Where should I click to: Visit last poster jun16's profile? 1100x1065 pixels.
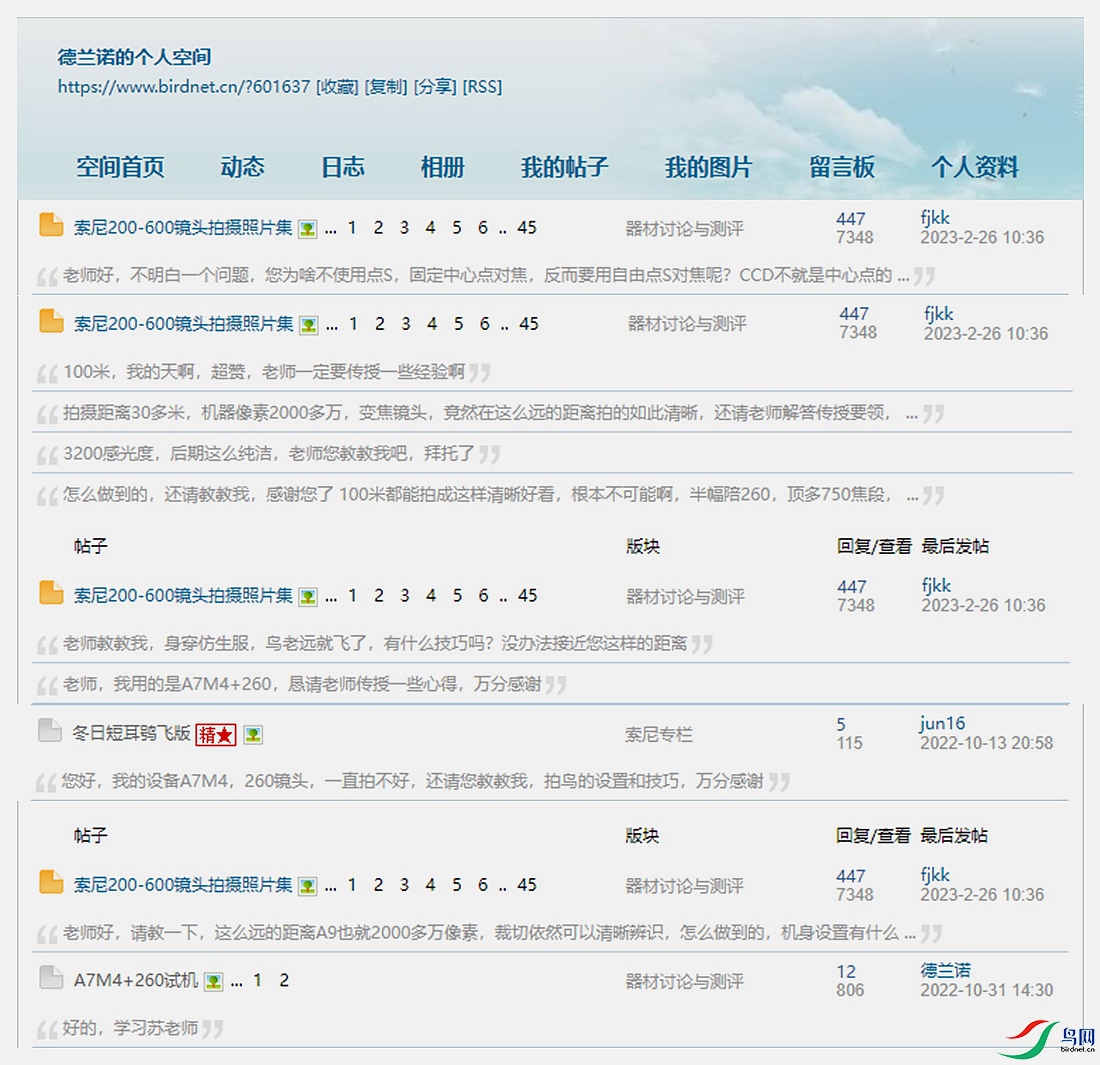click(x=942, y=724)
